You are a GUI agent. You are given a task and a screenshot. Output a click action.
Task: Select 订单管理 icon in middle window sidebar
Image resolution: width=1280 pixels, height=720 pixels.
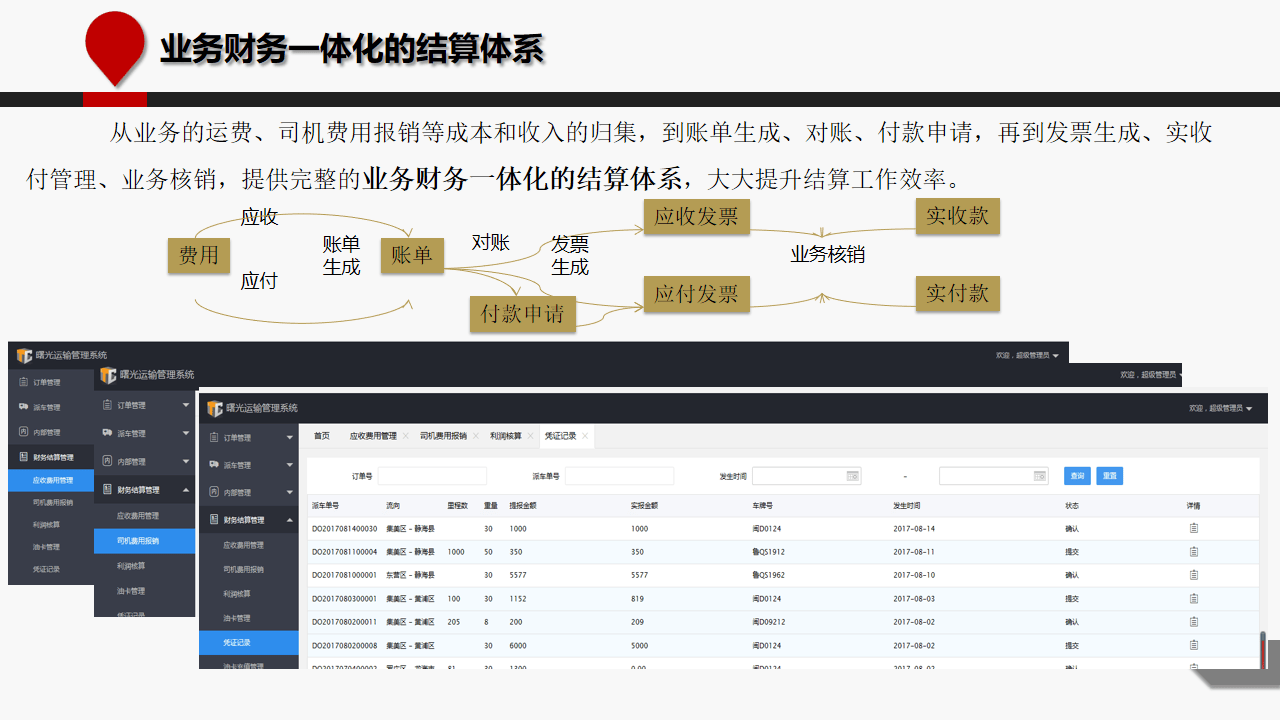(x=108, y=405)
